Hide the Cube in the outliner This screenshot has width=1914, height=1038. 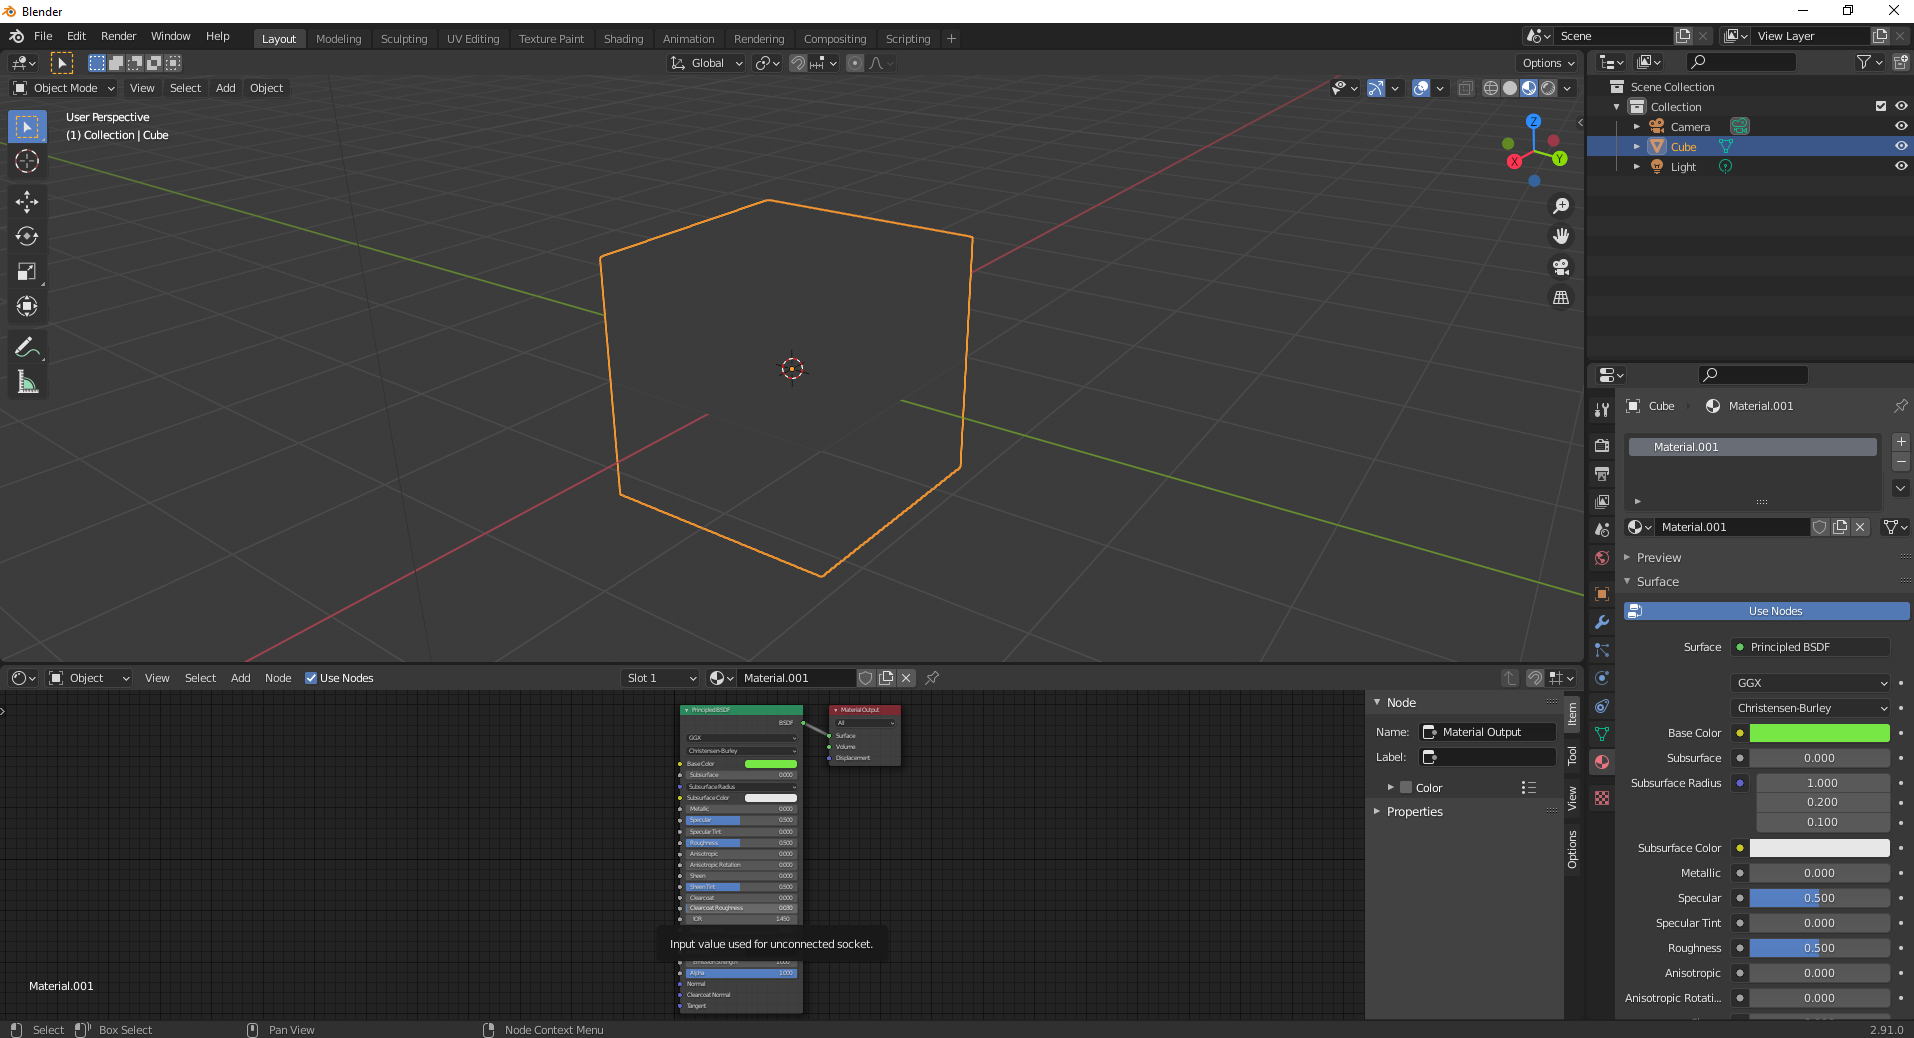(1901, 146)
